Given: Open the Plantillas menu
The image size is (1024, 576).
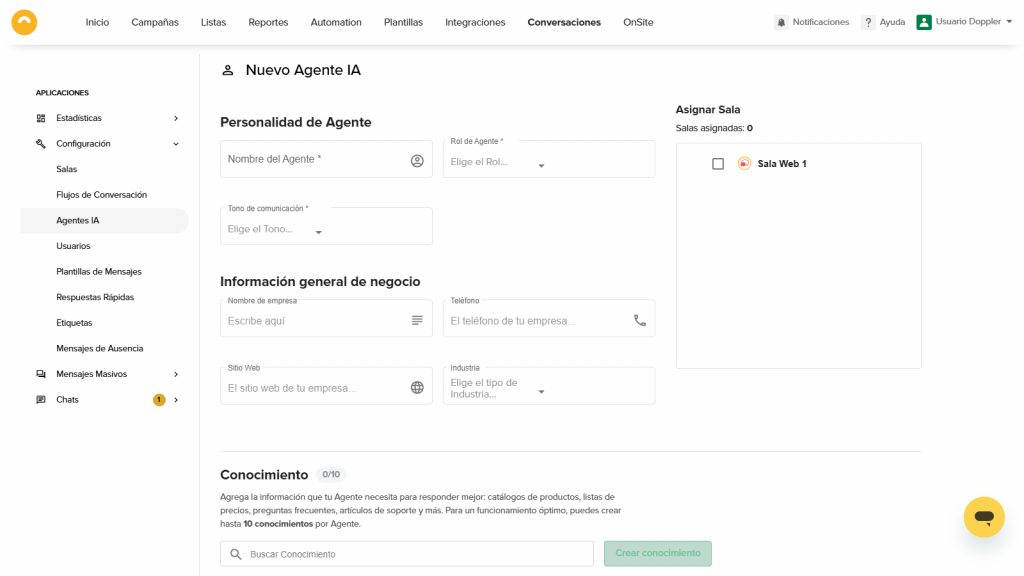Looking at the screenshot, I should pyautogui.click(x=403, y=22).
